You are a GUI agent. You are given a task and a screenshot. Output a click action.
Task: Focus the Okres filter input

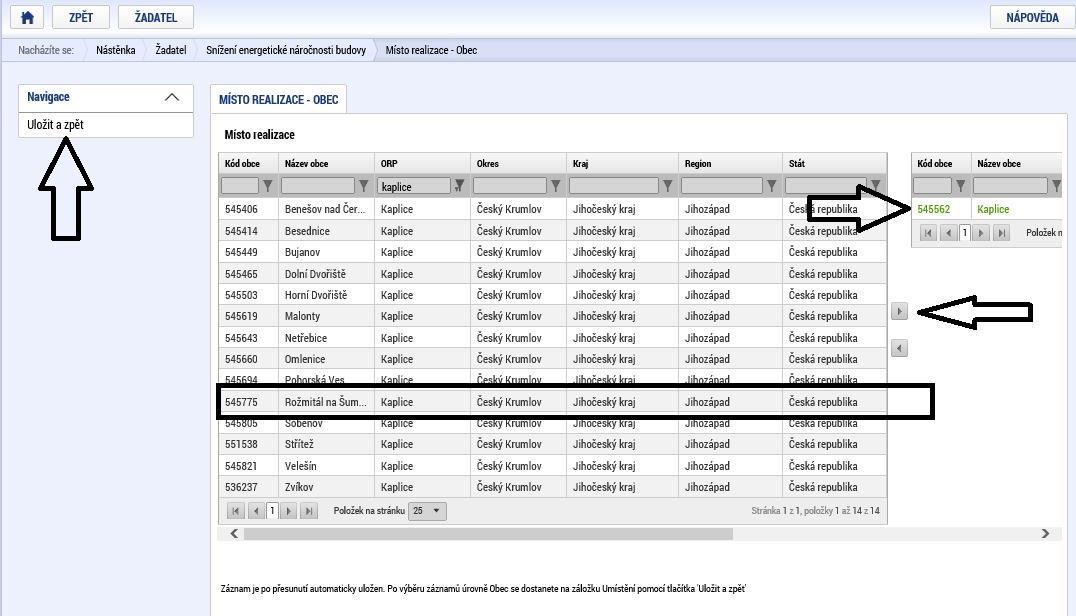pyautogui.click(x=509, y=186)
